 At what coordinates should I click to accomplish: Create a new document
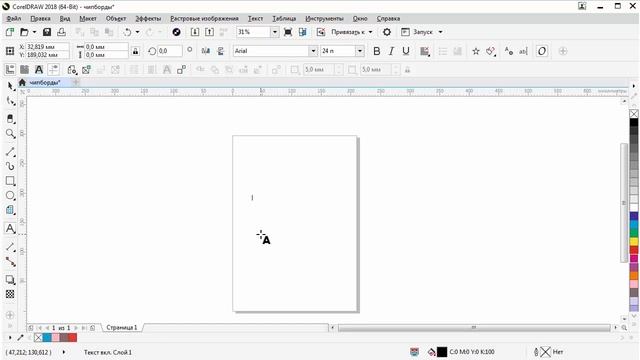pyautogui.click(x=10, y=32)
